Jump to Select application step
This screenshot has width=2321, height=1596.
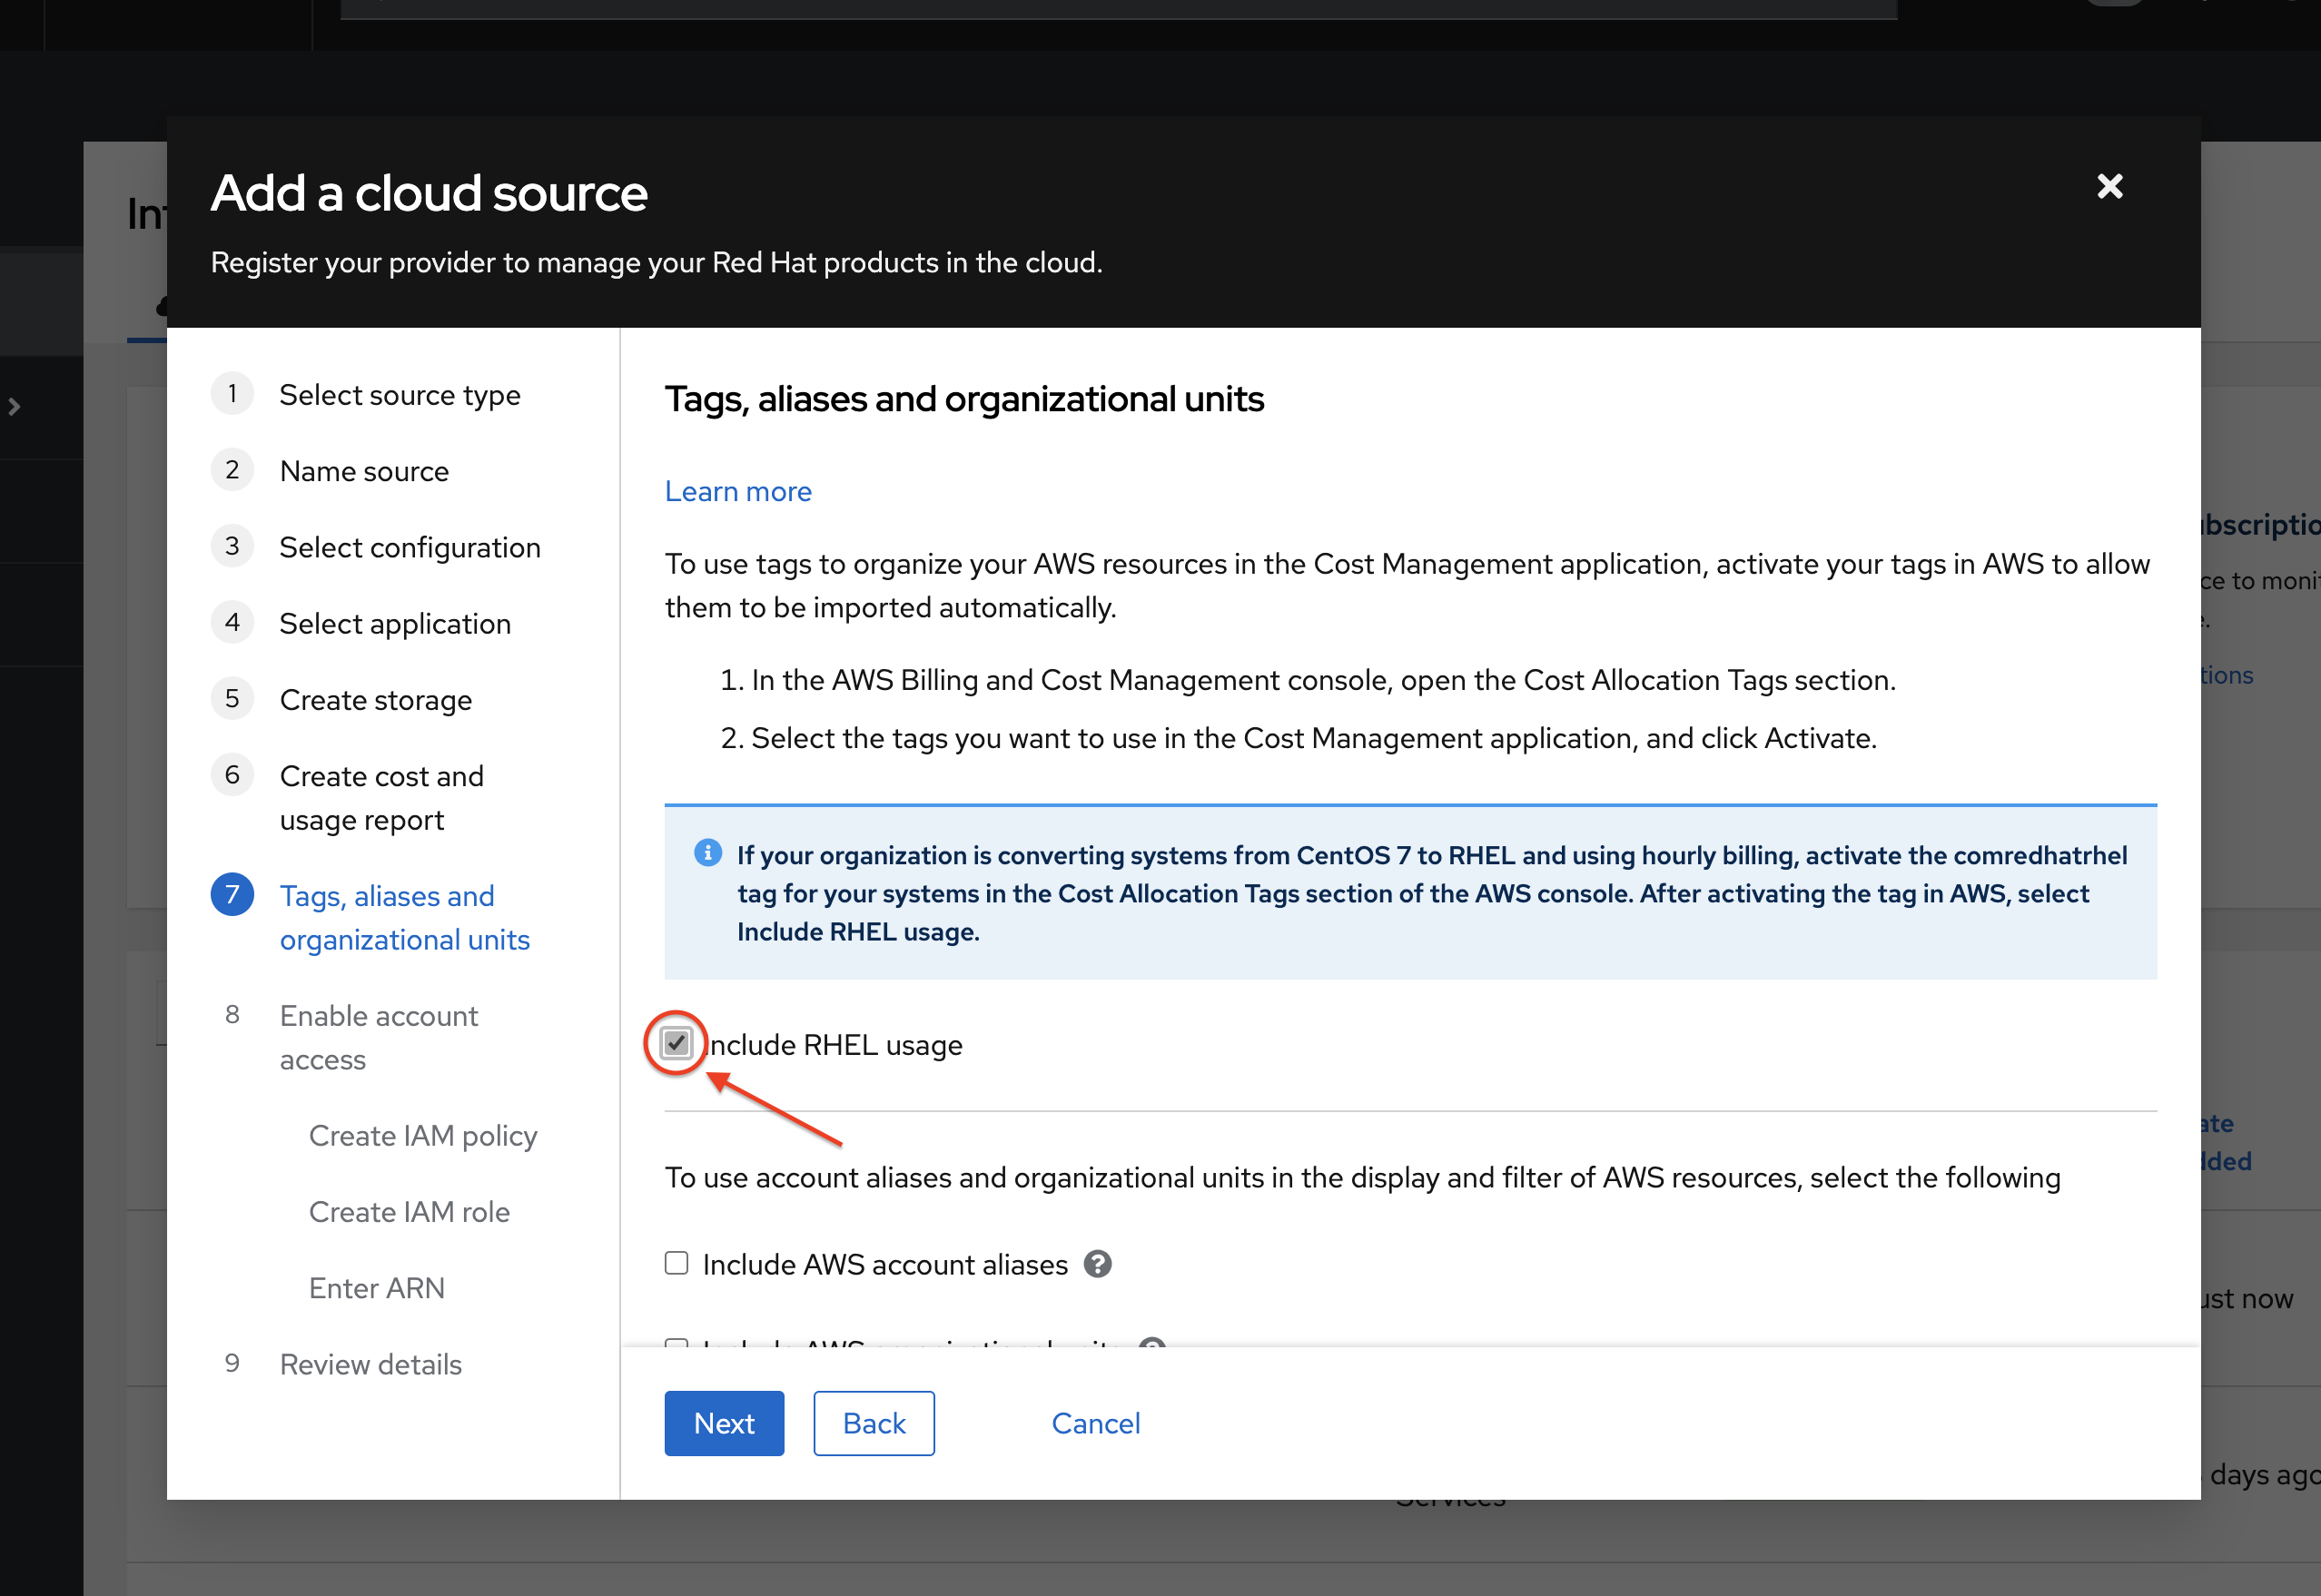coord(395,624)
